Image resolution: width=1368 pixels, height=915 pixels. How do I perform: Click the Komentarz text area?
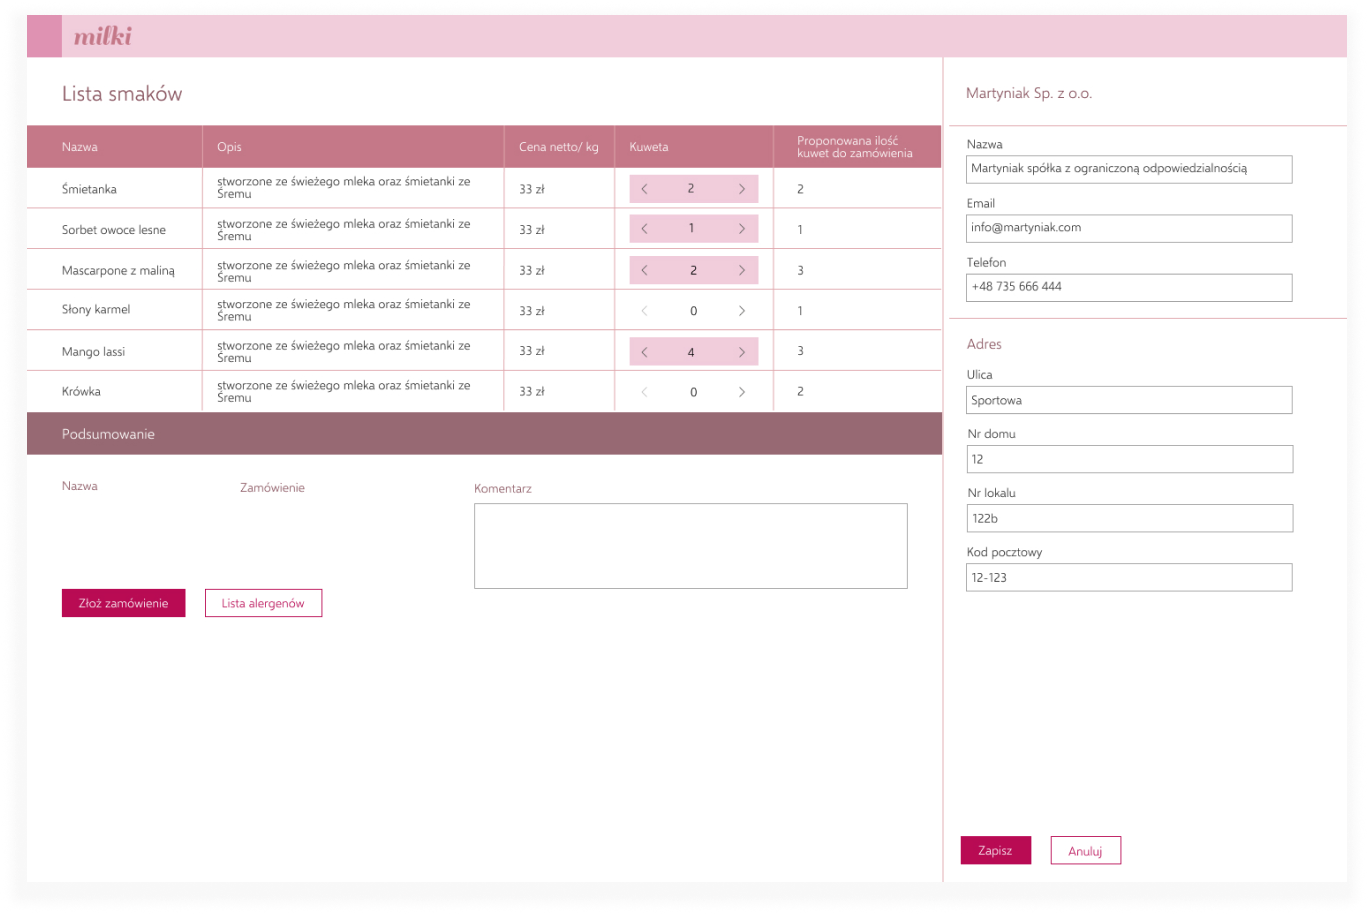click(x=690, y=546)
